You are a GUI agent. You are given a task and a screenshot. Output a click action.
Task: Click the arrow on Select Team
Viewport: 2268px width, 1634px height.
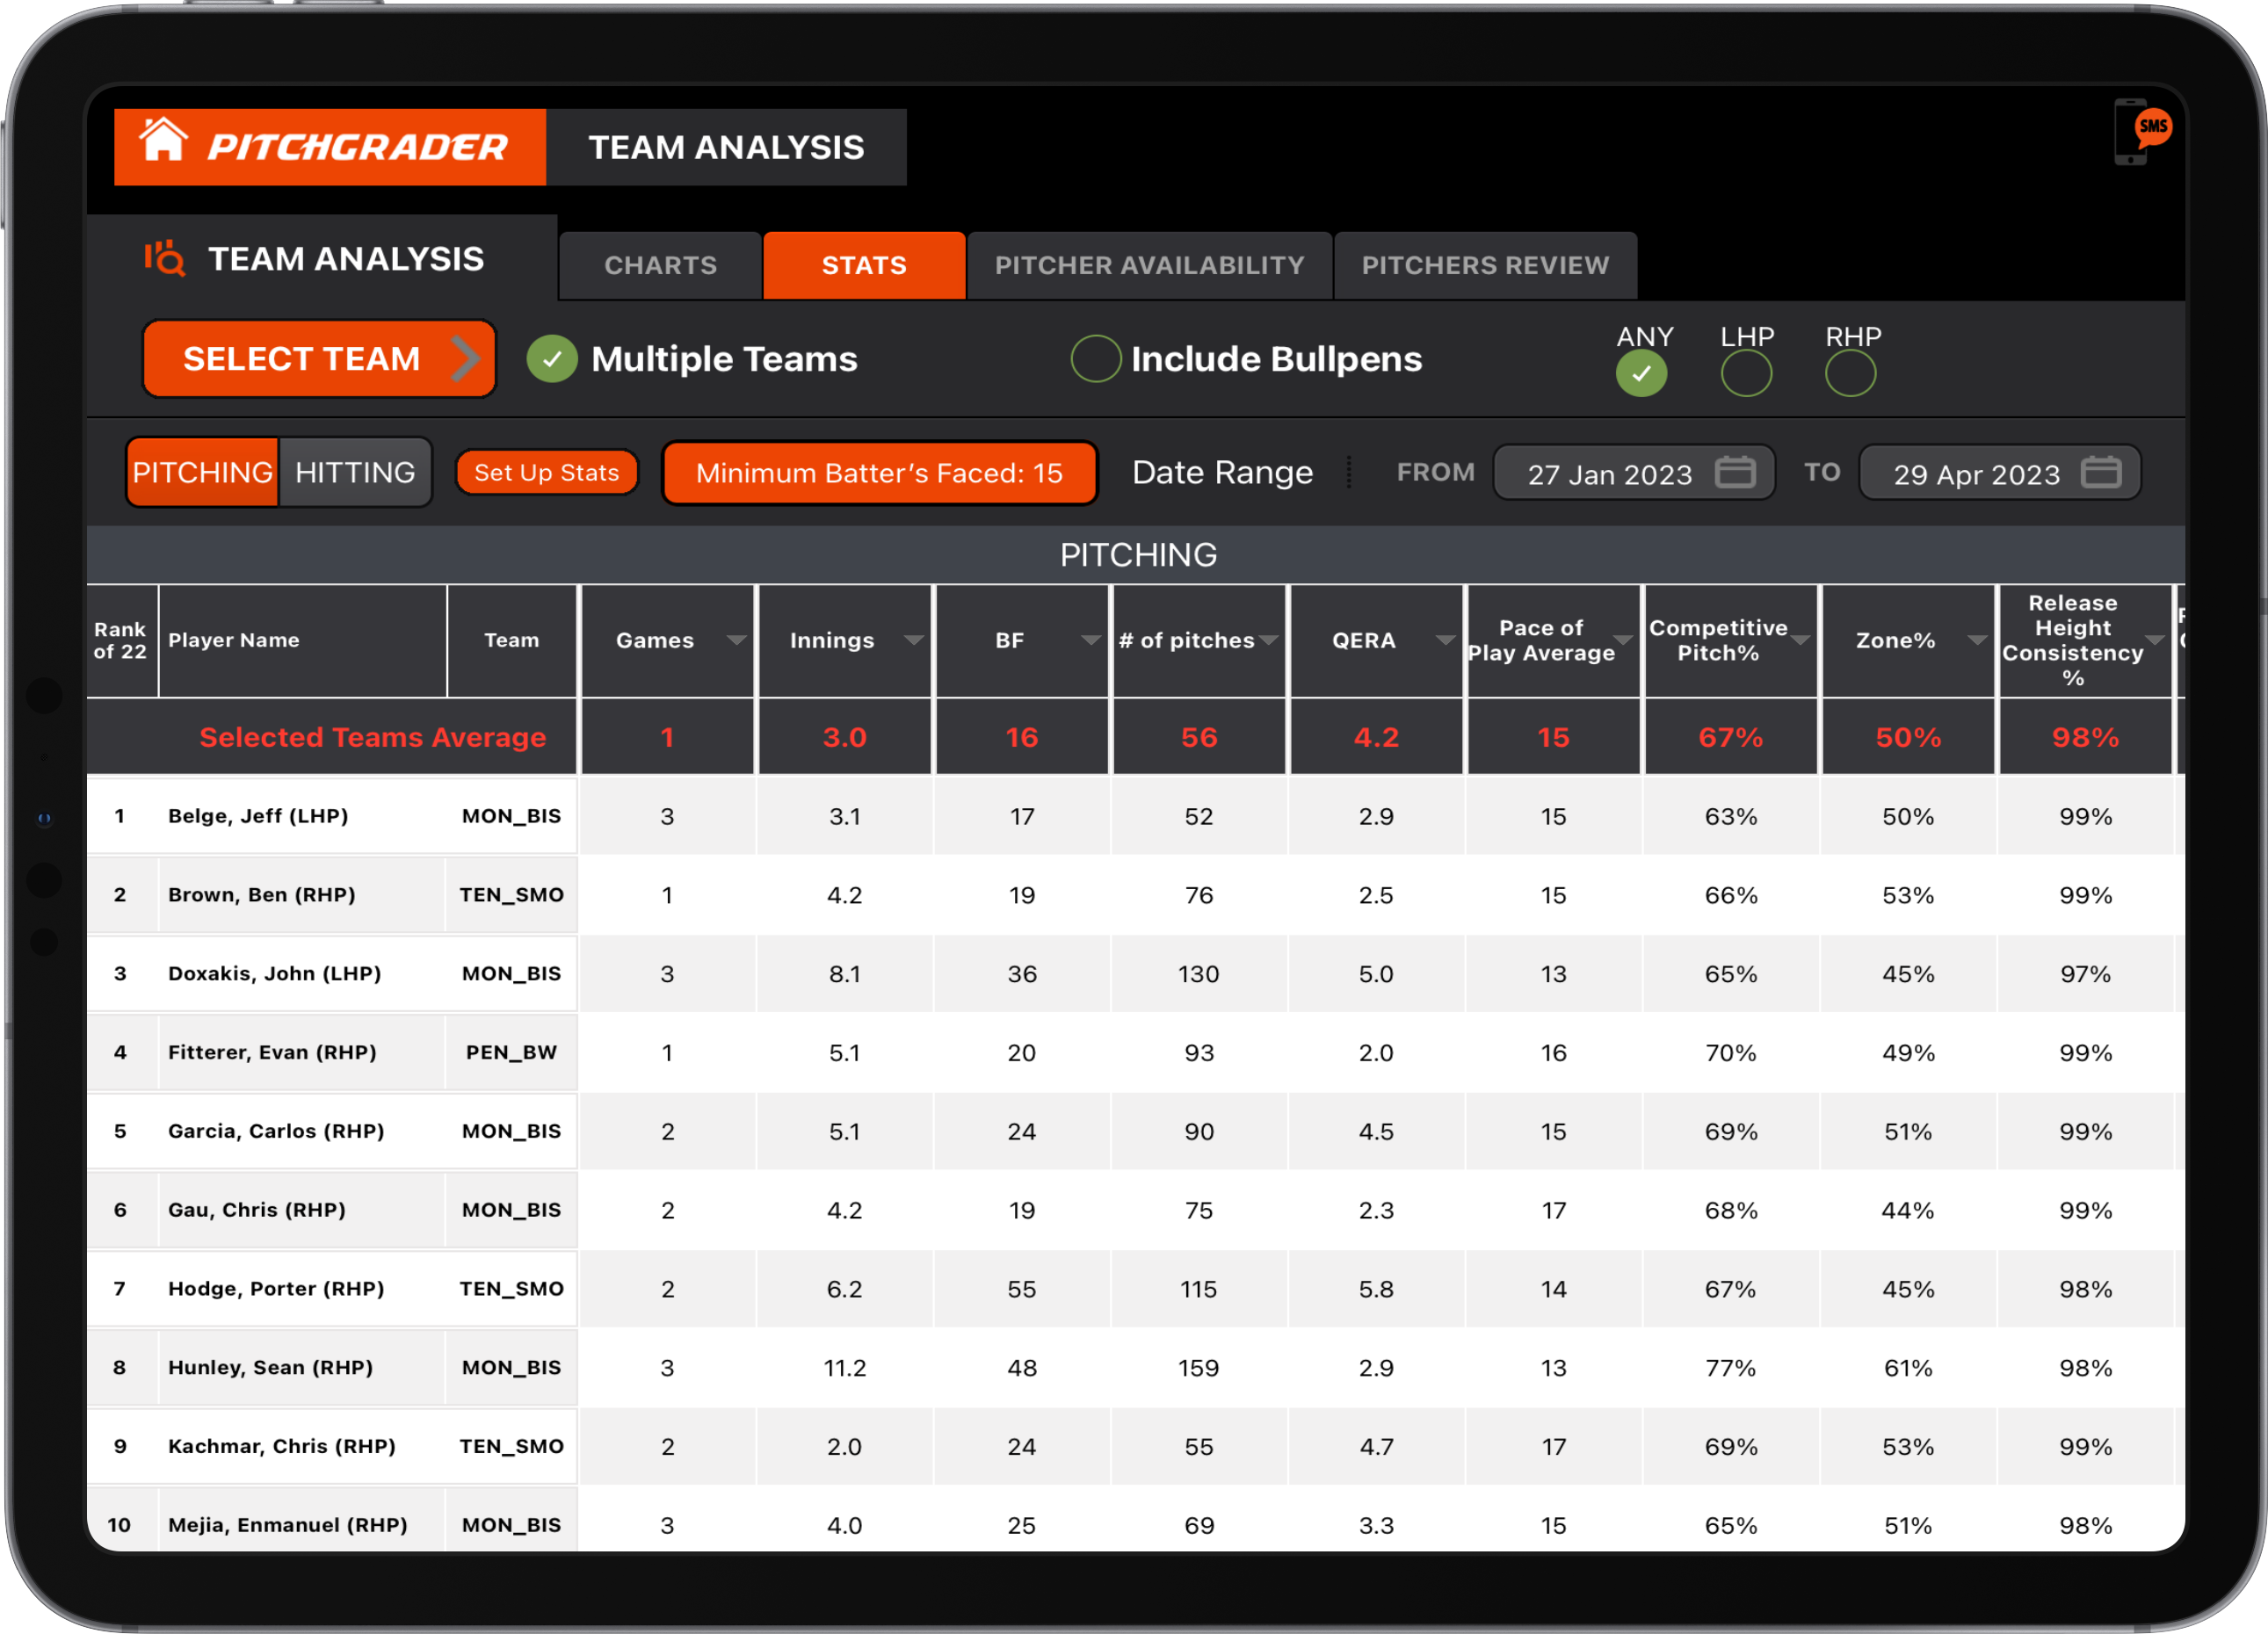point(465,358)
